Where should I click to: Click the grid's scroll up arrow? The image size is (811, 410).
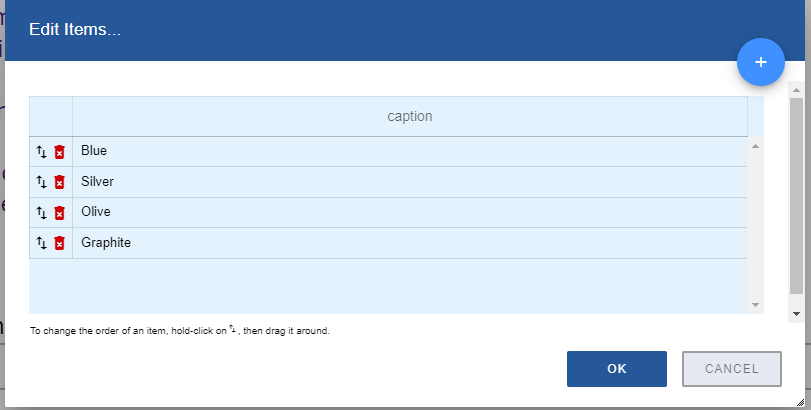pyautogui.click(x=755, y=146)
